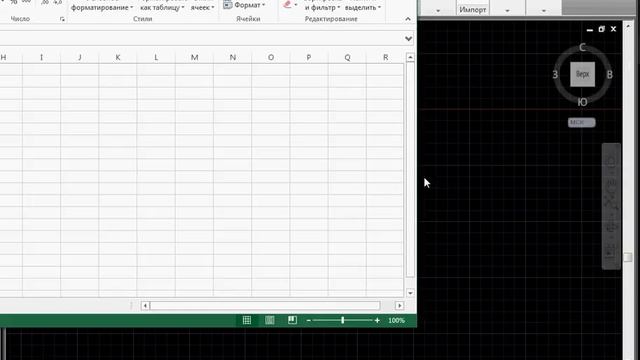Click Excel vertical scrollbar down arrow
This screenshot has height=360, width=640.
pyautogui.click(x=410, y=293)
